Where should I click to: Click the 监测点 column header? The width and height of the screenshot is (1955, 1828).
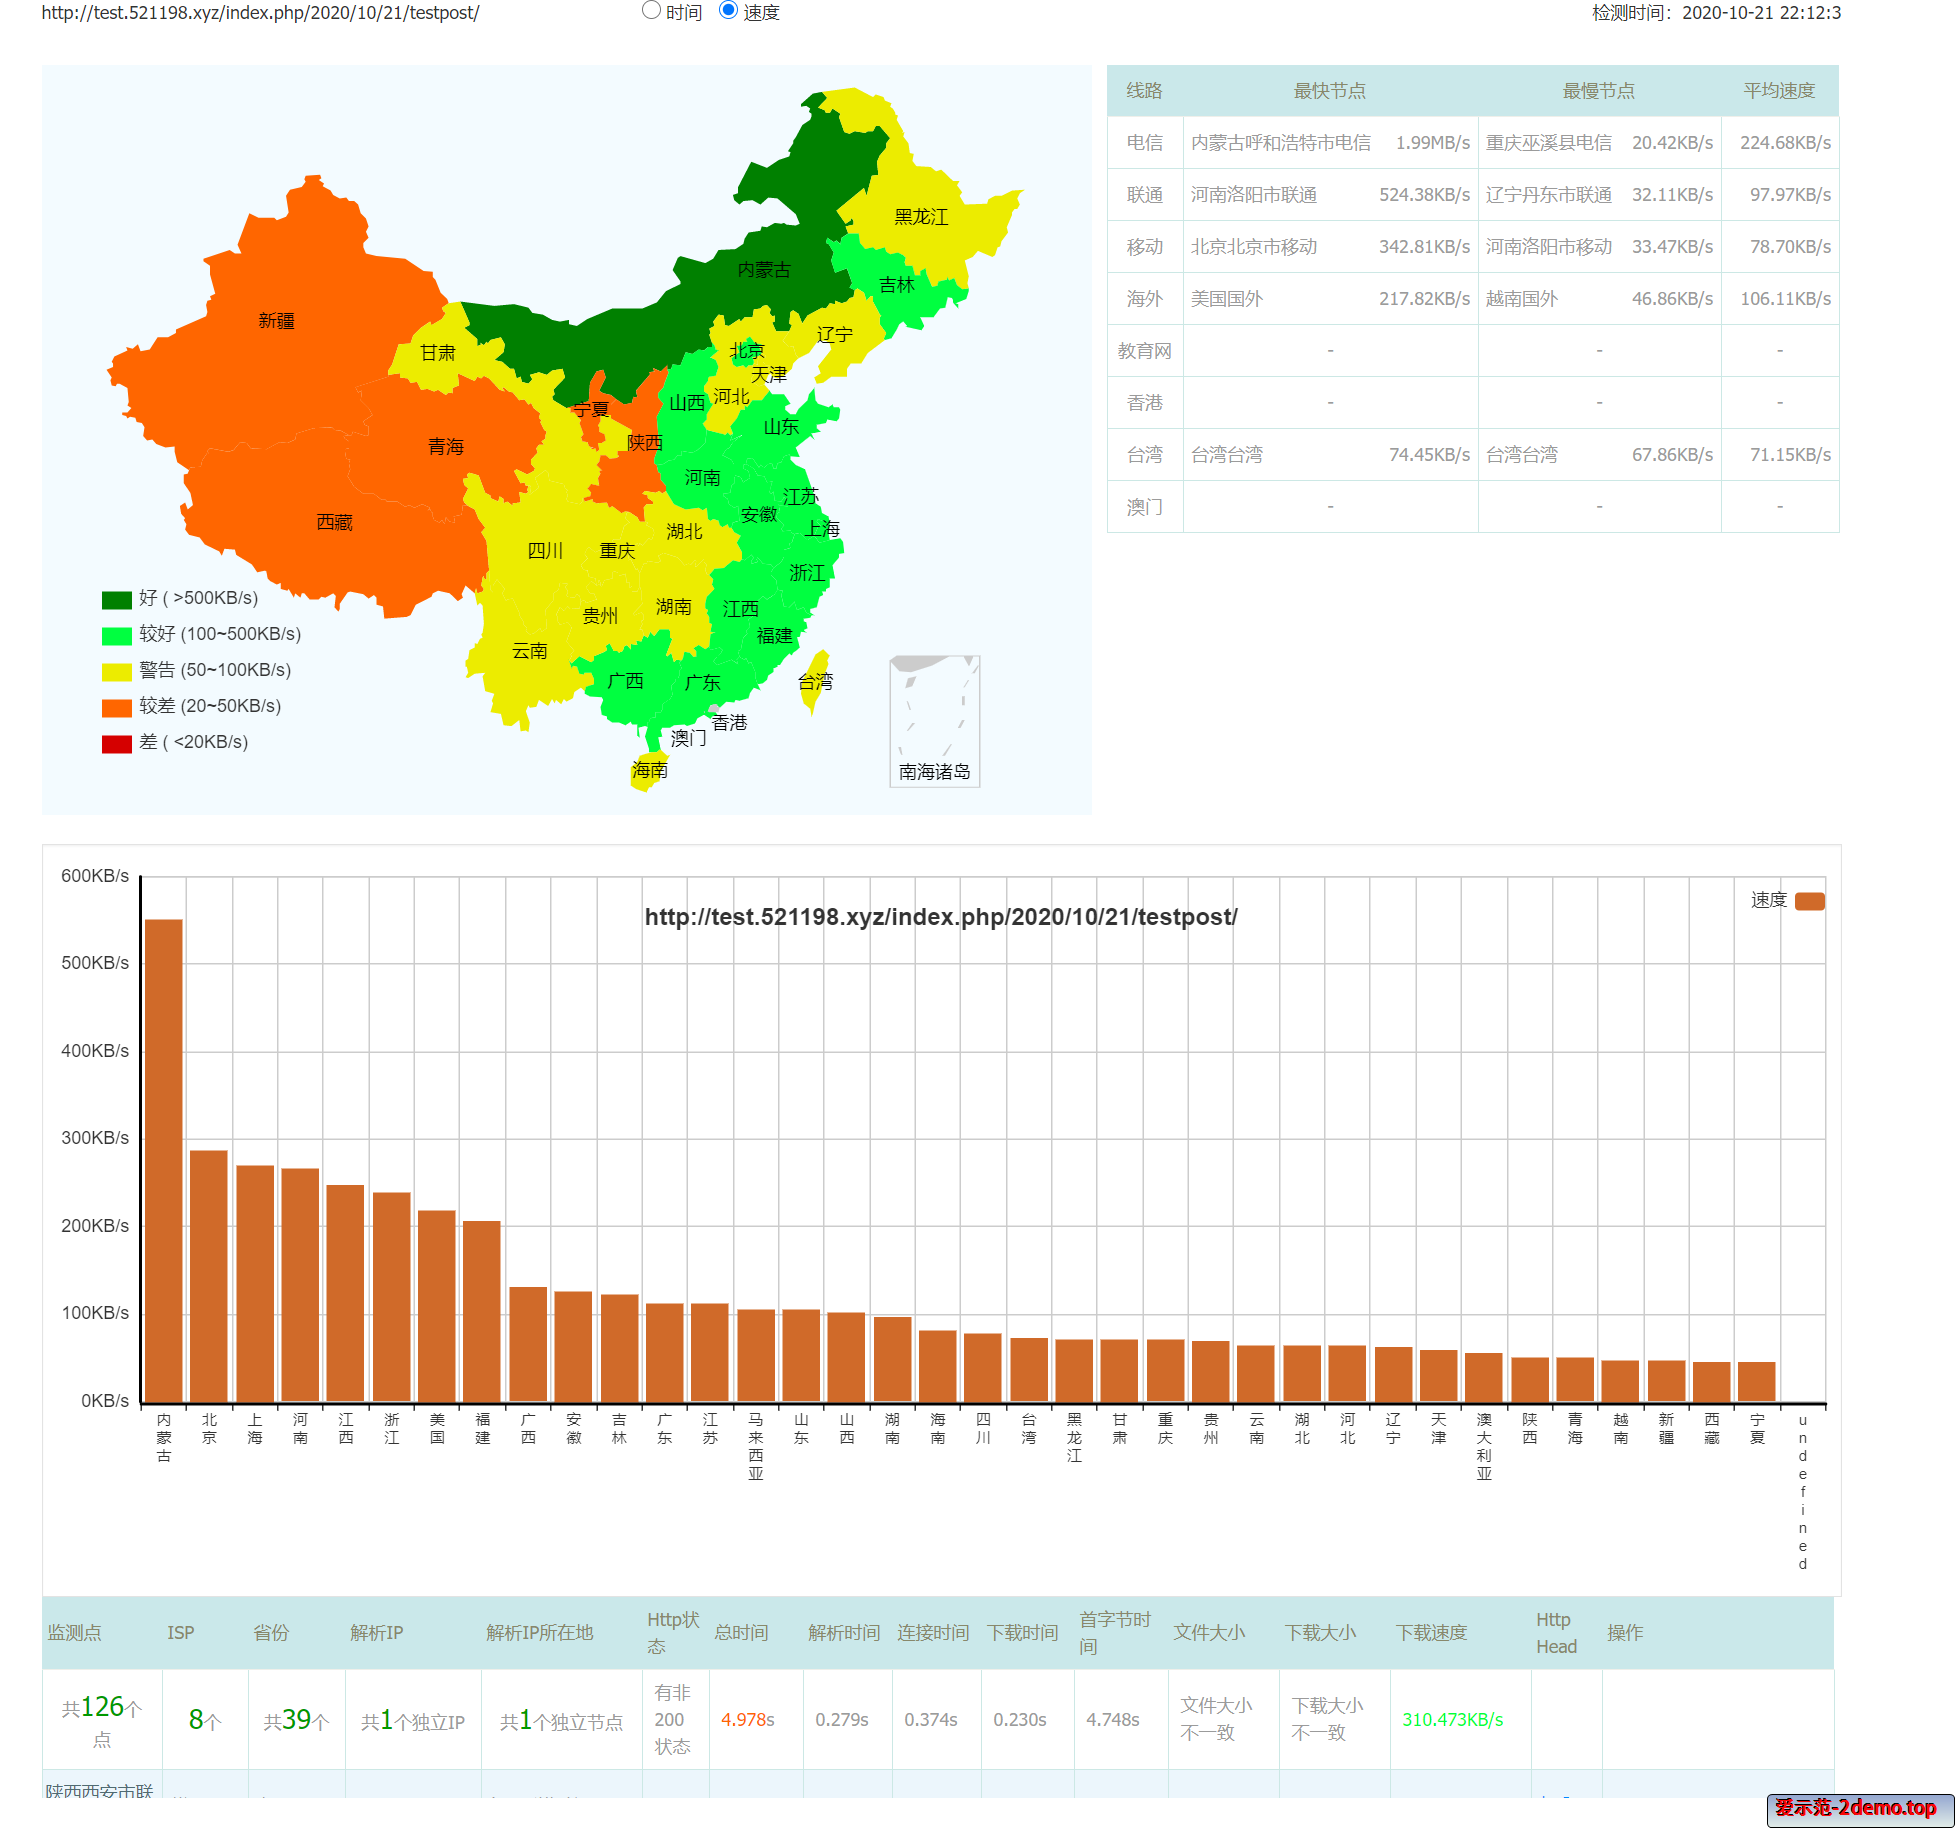(x=75, y=1633)
